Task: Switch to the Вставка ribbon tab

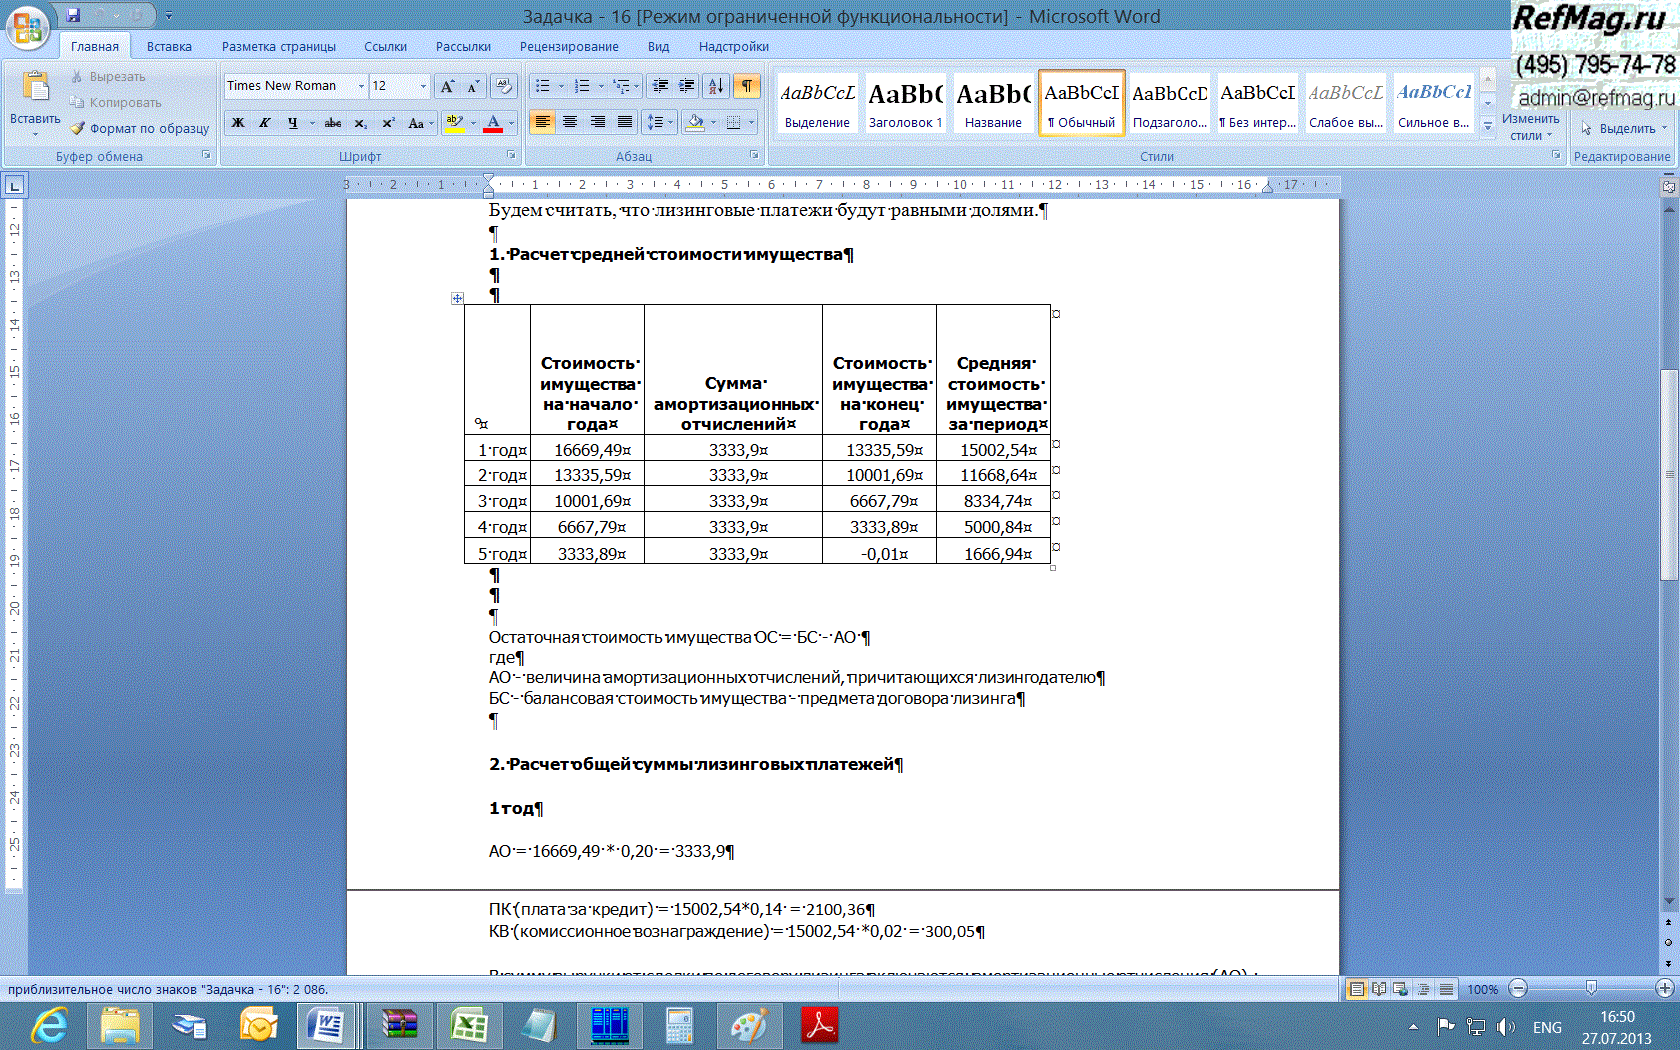Action: (x=169, y=46)
